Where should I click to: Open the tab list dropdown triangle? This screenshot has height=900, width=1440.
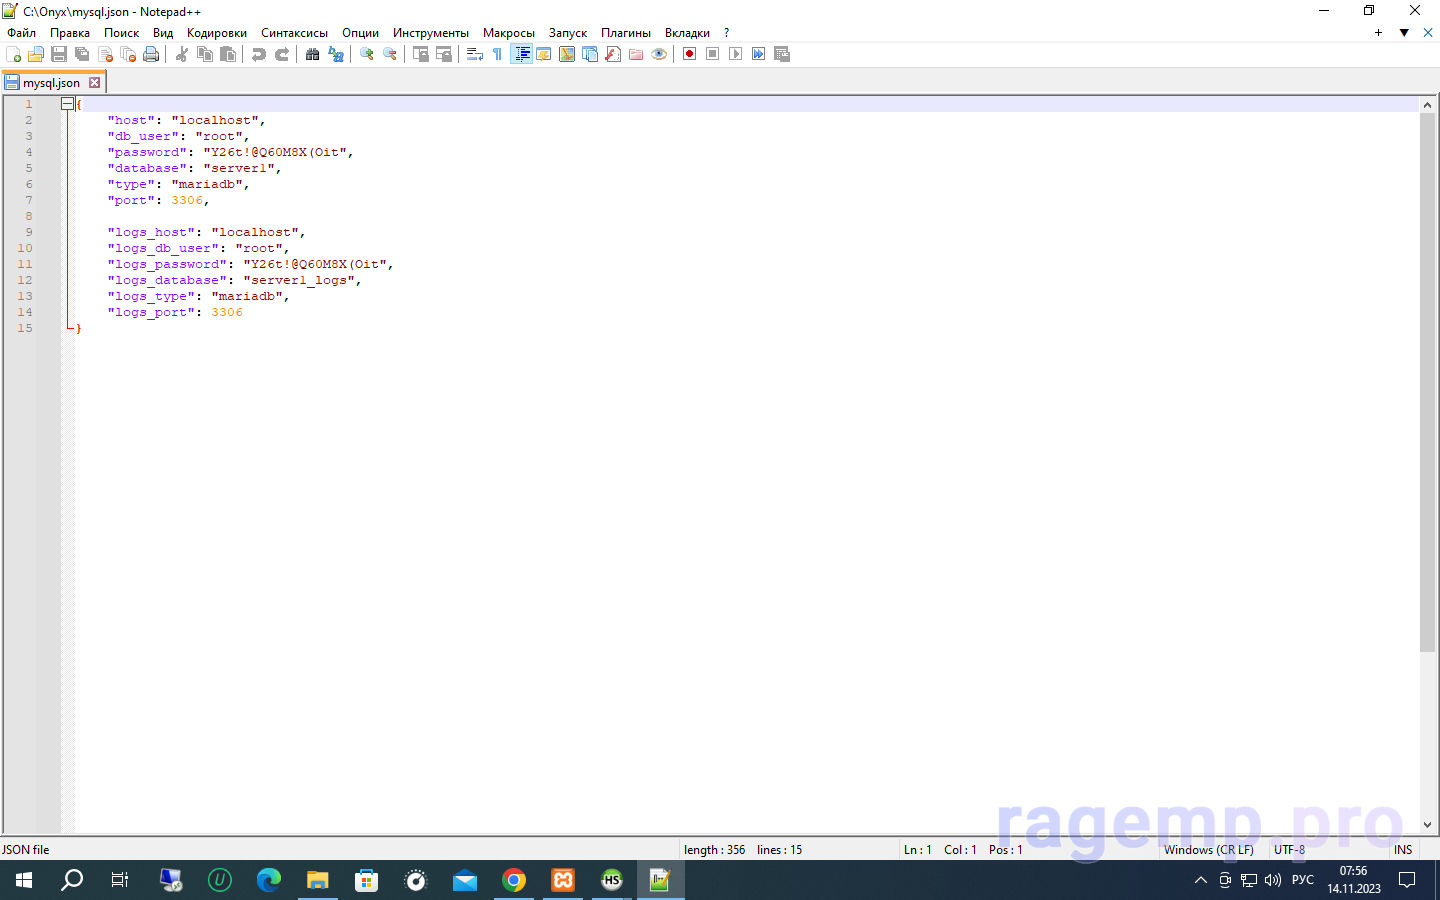point(1404,33)
